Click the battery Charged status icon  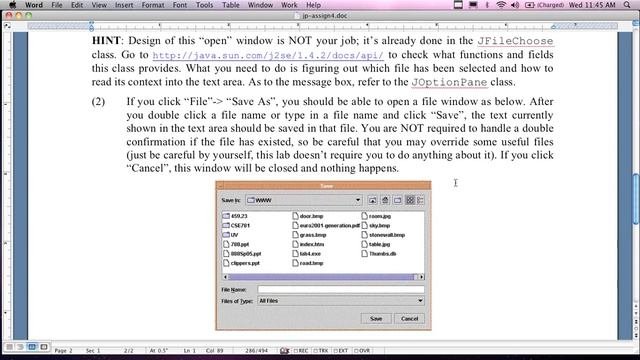click(544, 5)
